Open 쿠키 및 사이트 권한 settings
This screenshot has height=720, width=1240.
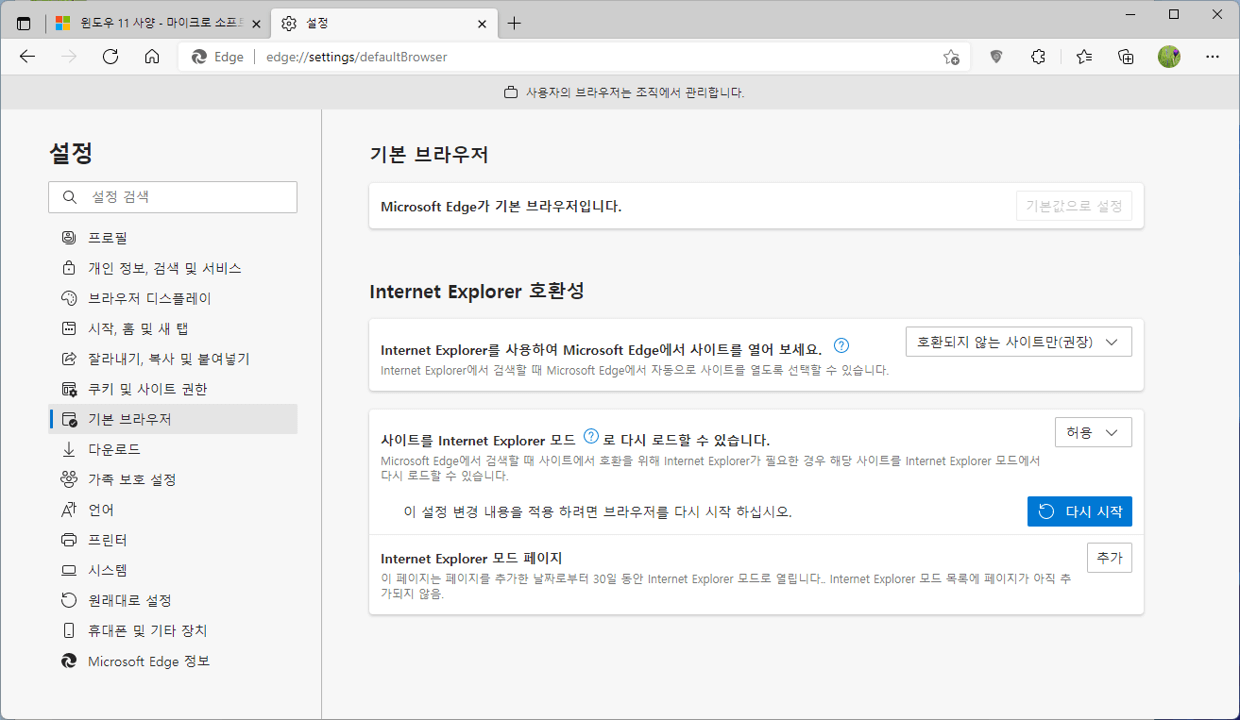coord(173,389)
